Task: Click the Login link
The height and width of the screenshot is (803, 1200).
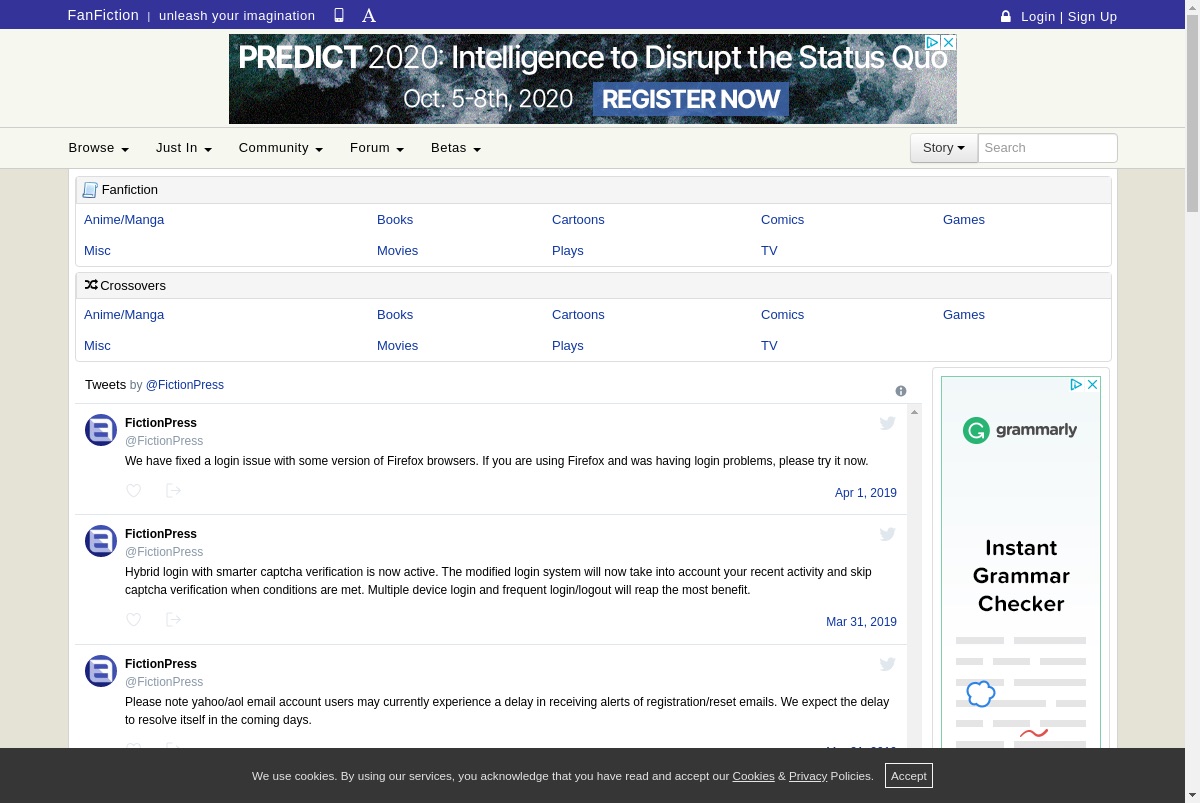Action: click(1038, 16)
